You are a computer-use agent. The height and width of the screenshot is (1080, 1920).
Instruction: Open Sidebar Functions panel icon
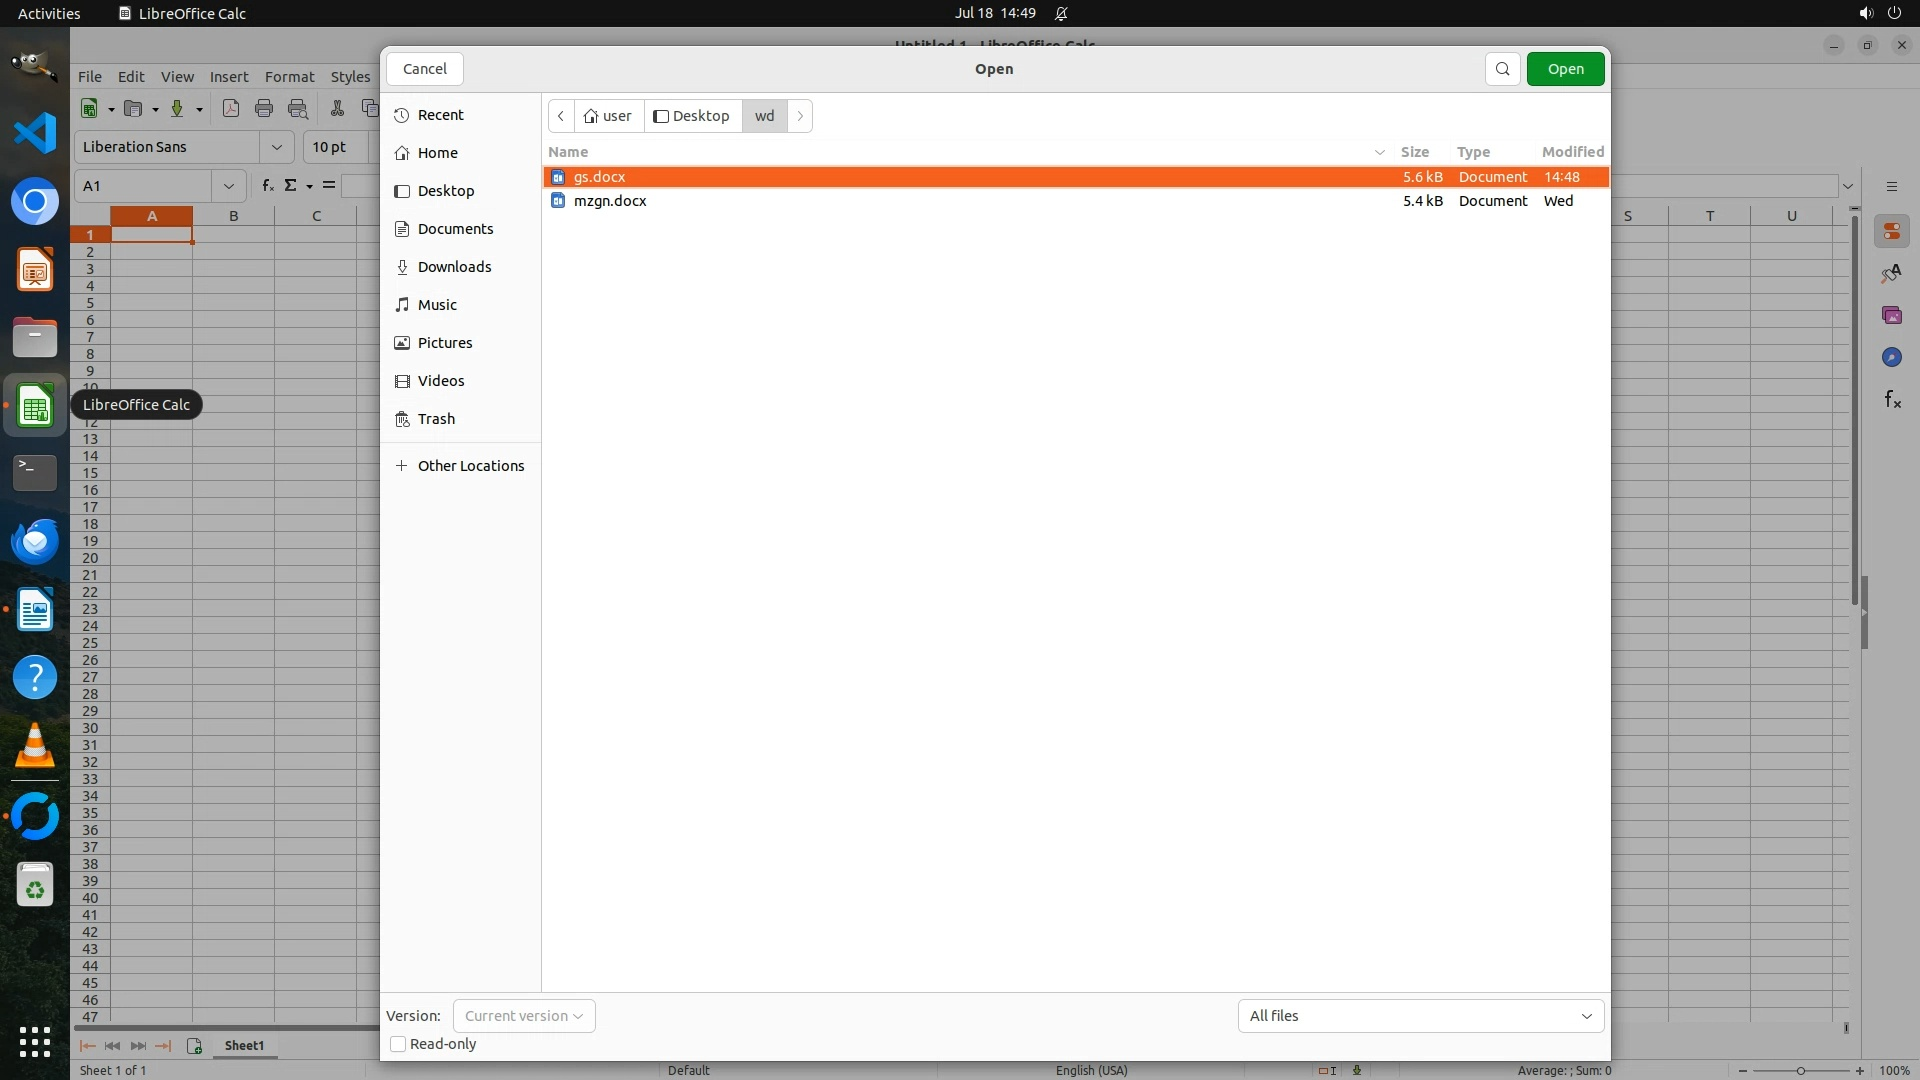pyautogui.click(x=1892, y=400)
